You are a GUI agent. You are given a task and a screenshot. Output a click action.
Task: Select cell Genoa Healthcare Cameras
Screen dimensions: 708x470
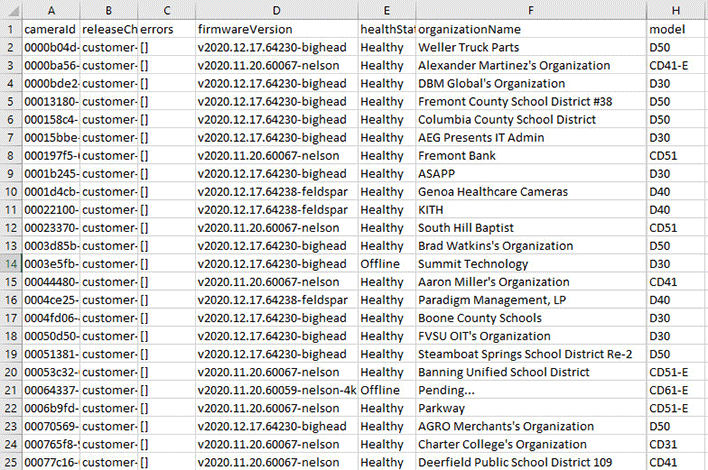point(531,192)
